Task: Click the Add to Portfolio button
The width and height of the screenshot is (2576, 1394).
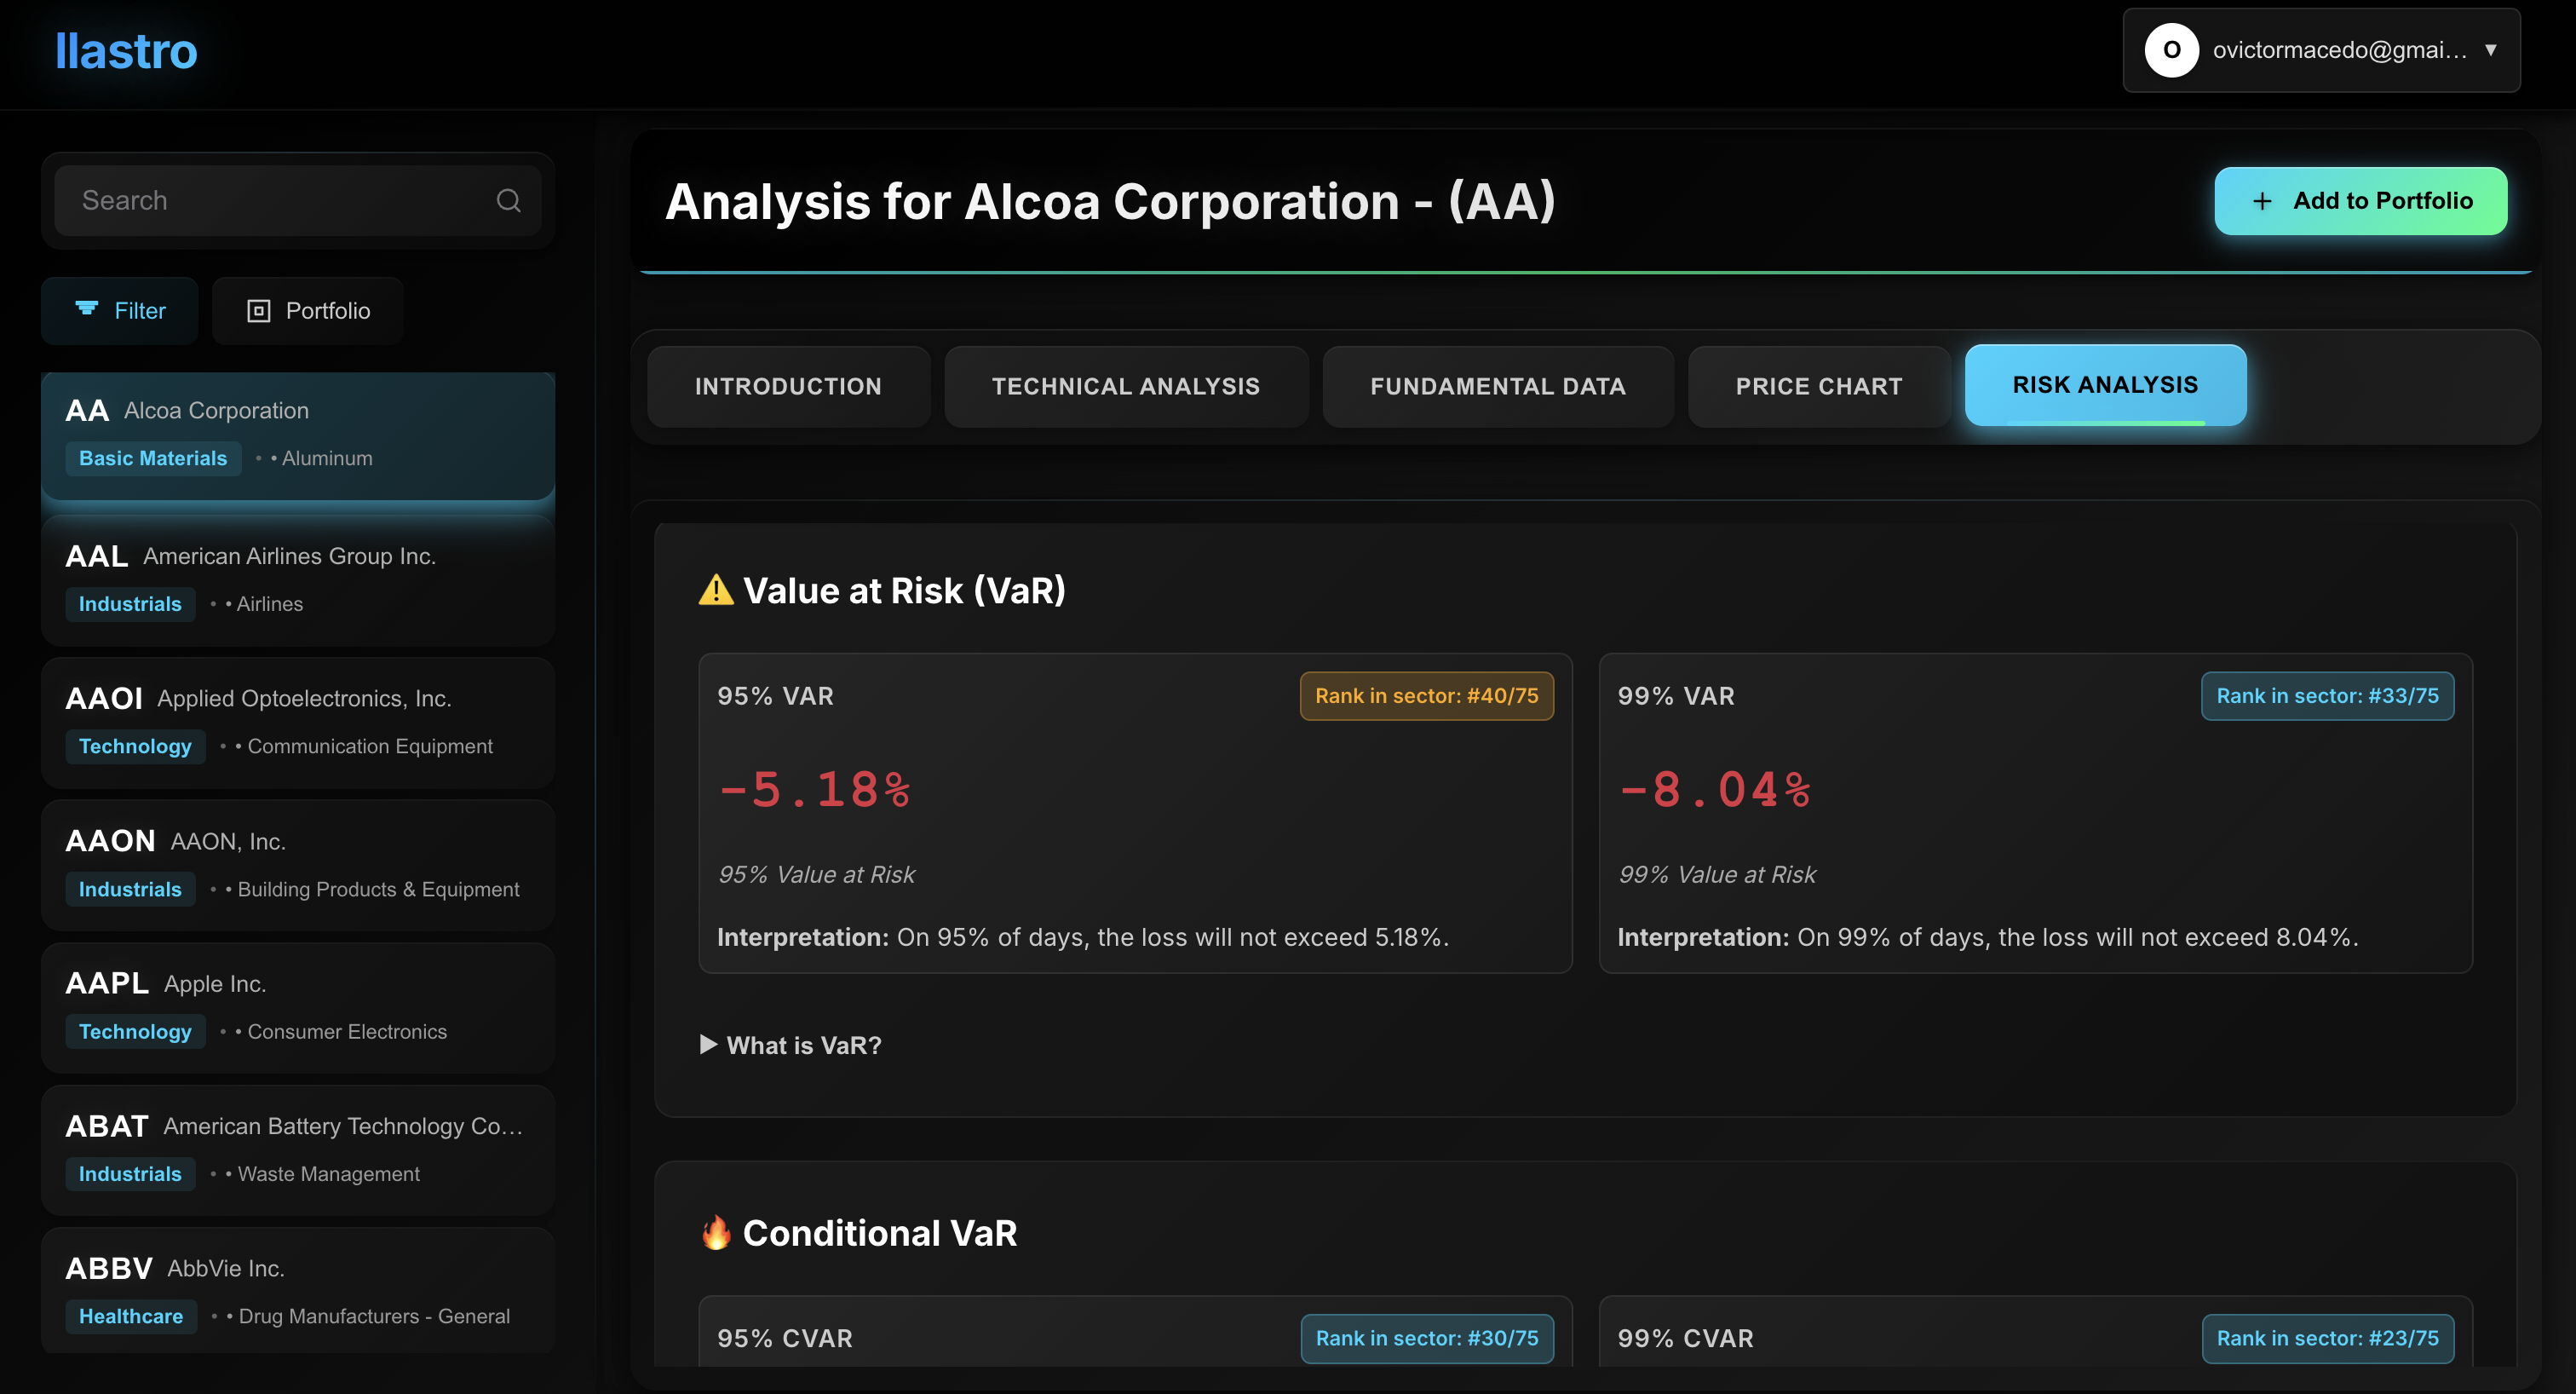Action: tap(2360, 201)
